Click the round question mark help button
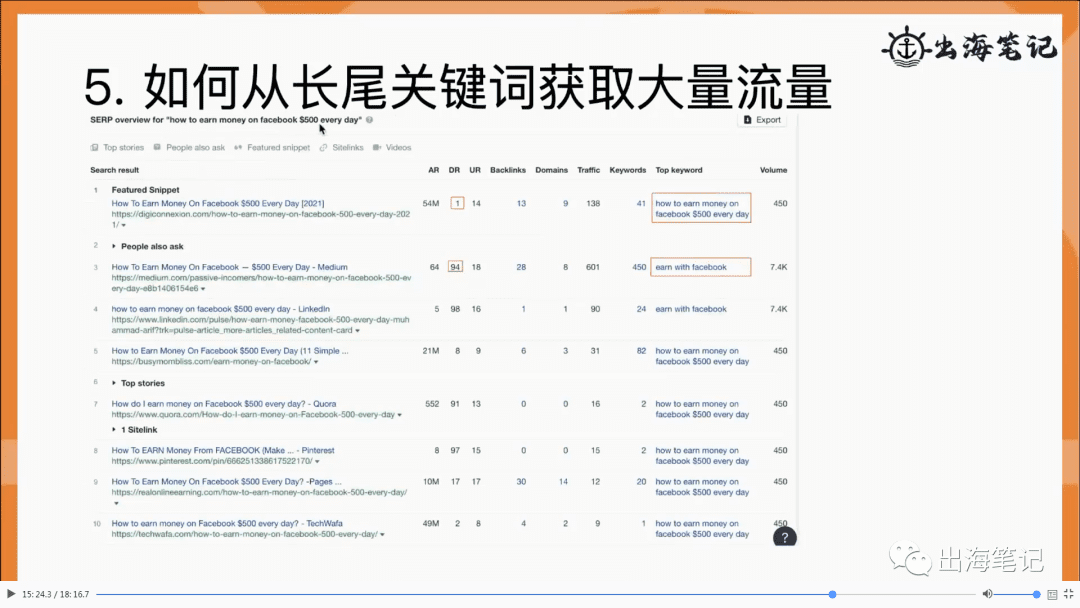This screenshot has width=1080, height=608. [785, 538]
